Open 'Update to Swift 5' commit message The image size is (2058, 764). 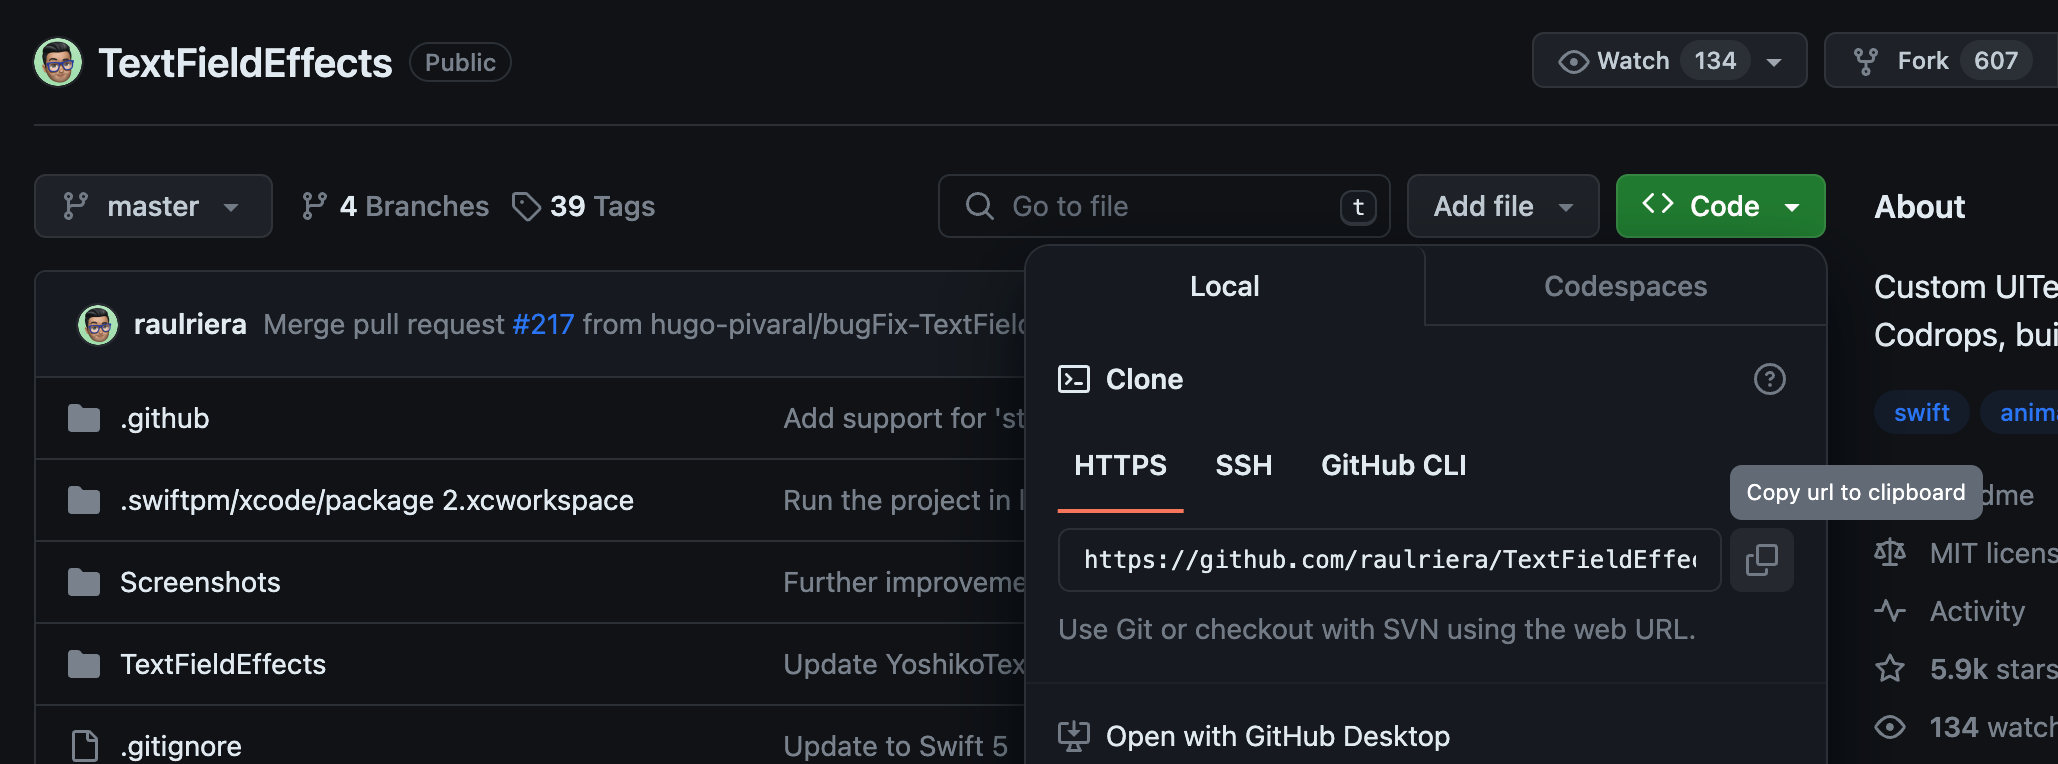point(895,746)
